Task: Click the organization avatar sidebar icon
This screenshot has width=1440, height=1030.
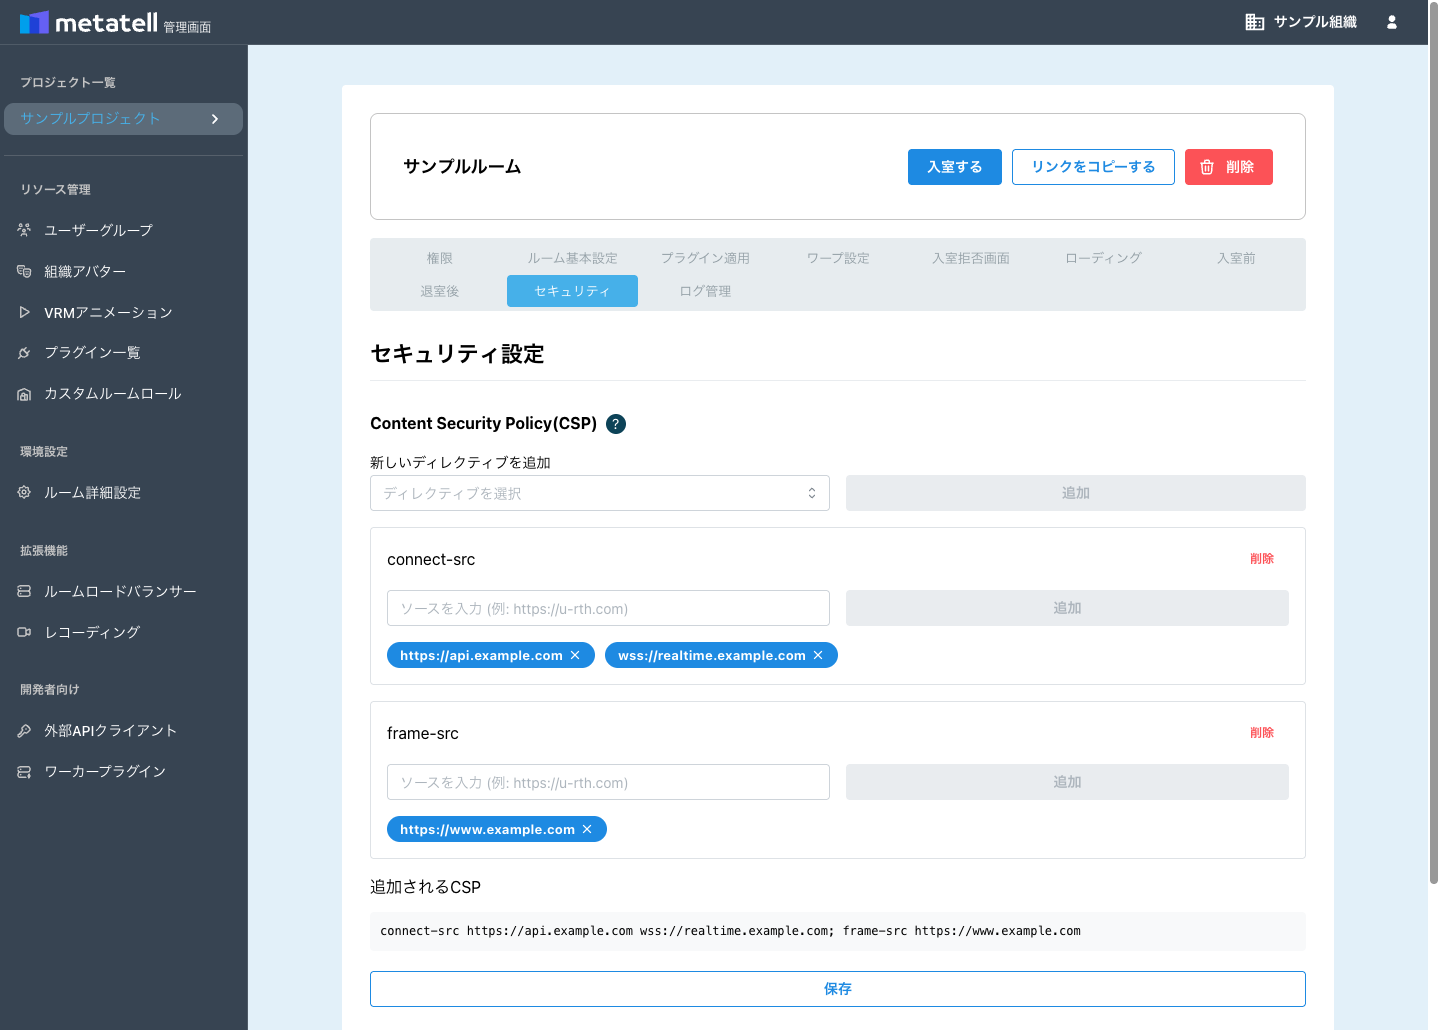Action: (24, 271)
